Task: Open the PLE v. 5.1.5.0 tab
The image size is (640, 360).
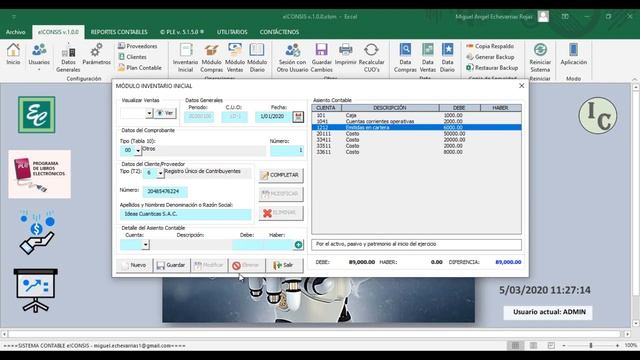Action: (182, 32)
